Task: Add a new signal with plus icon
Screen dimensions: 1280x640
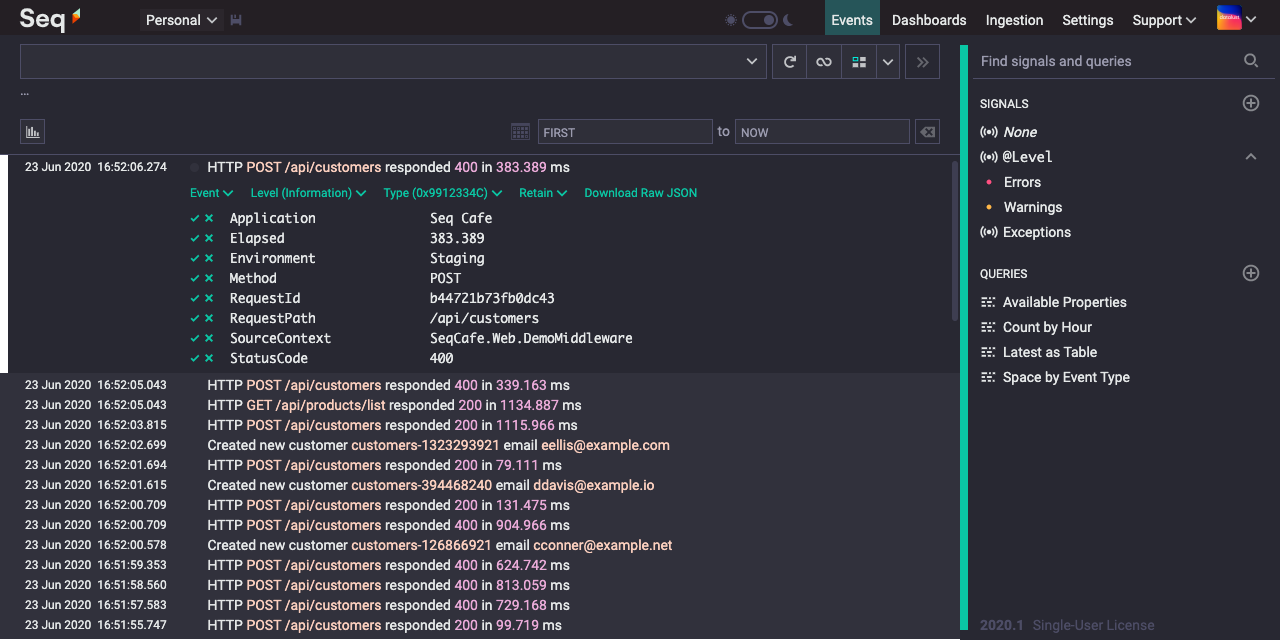Action: [1250, 103]
